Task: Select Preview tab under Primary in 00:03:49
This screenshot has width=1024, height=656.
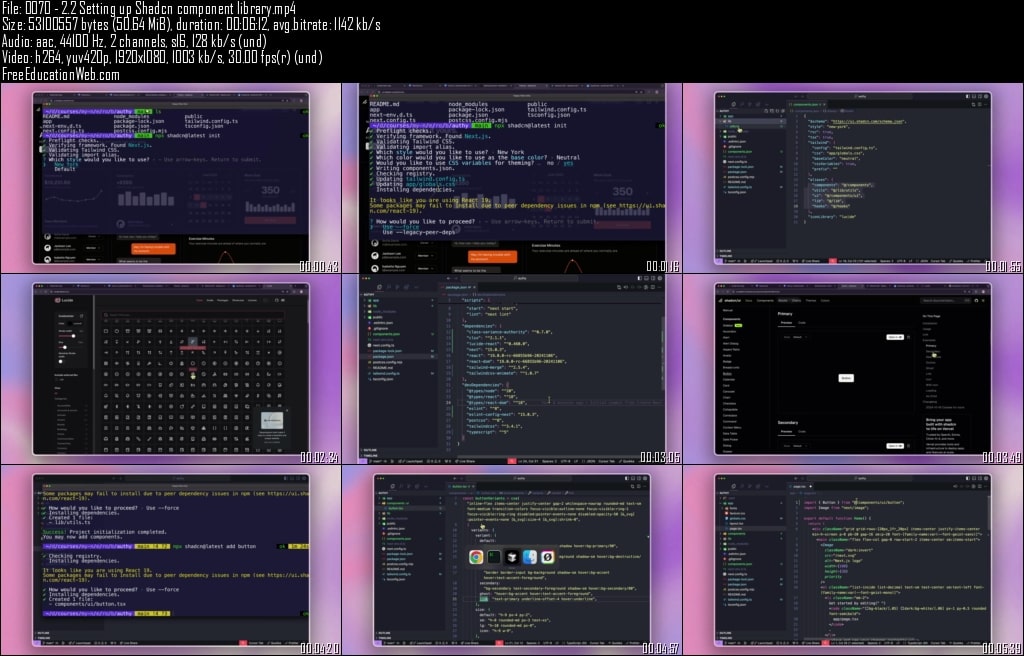Action: pyautogui.click(x=786, y=323)
